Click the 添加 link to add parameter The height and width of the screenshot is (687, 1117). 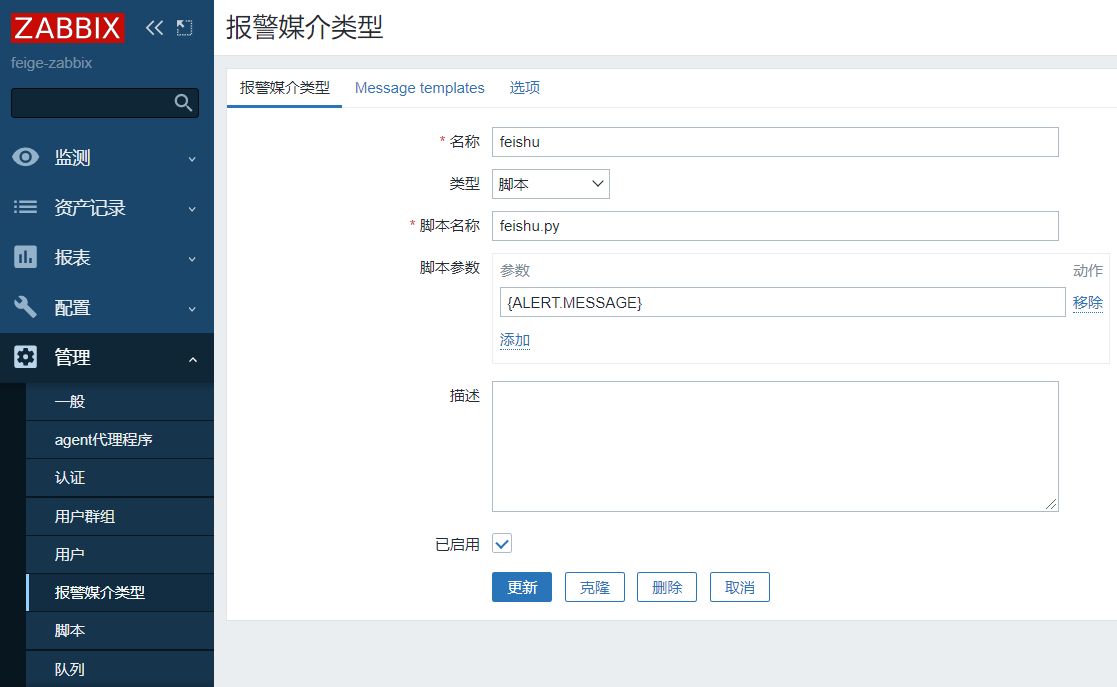(x=515, y=340)
